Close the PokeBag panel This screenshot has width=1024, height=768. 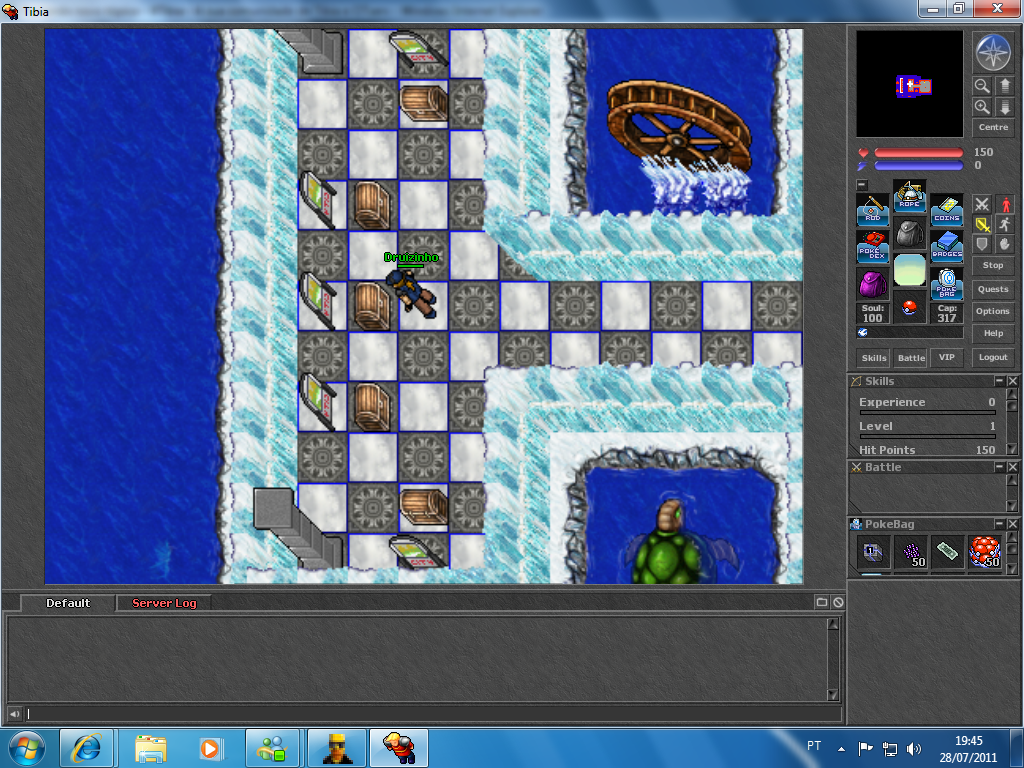[x=1012, y=524]
